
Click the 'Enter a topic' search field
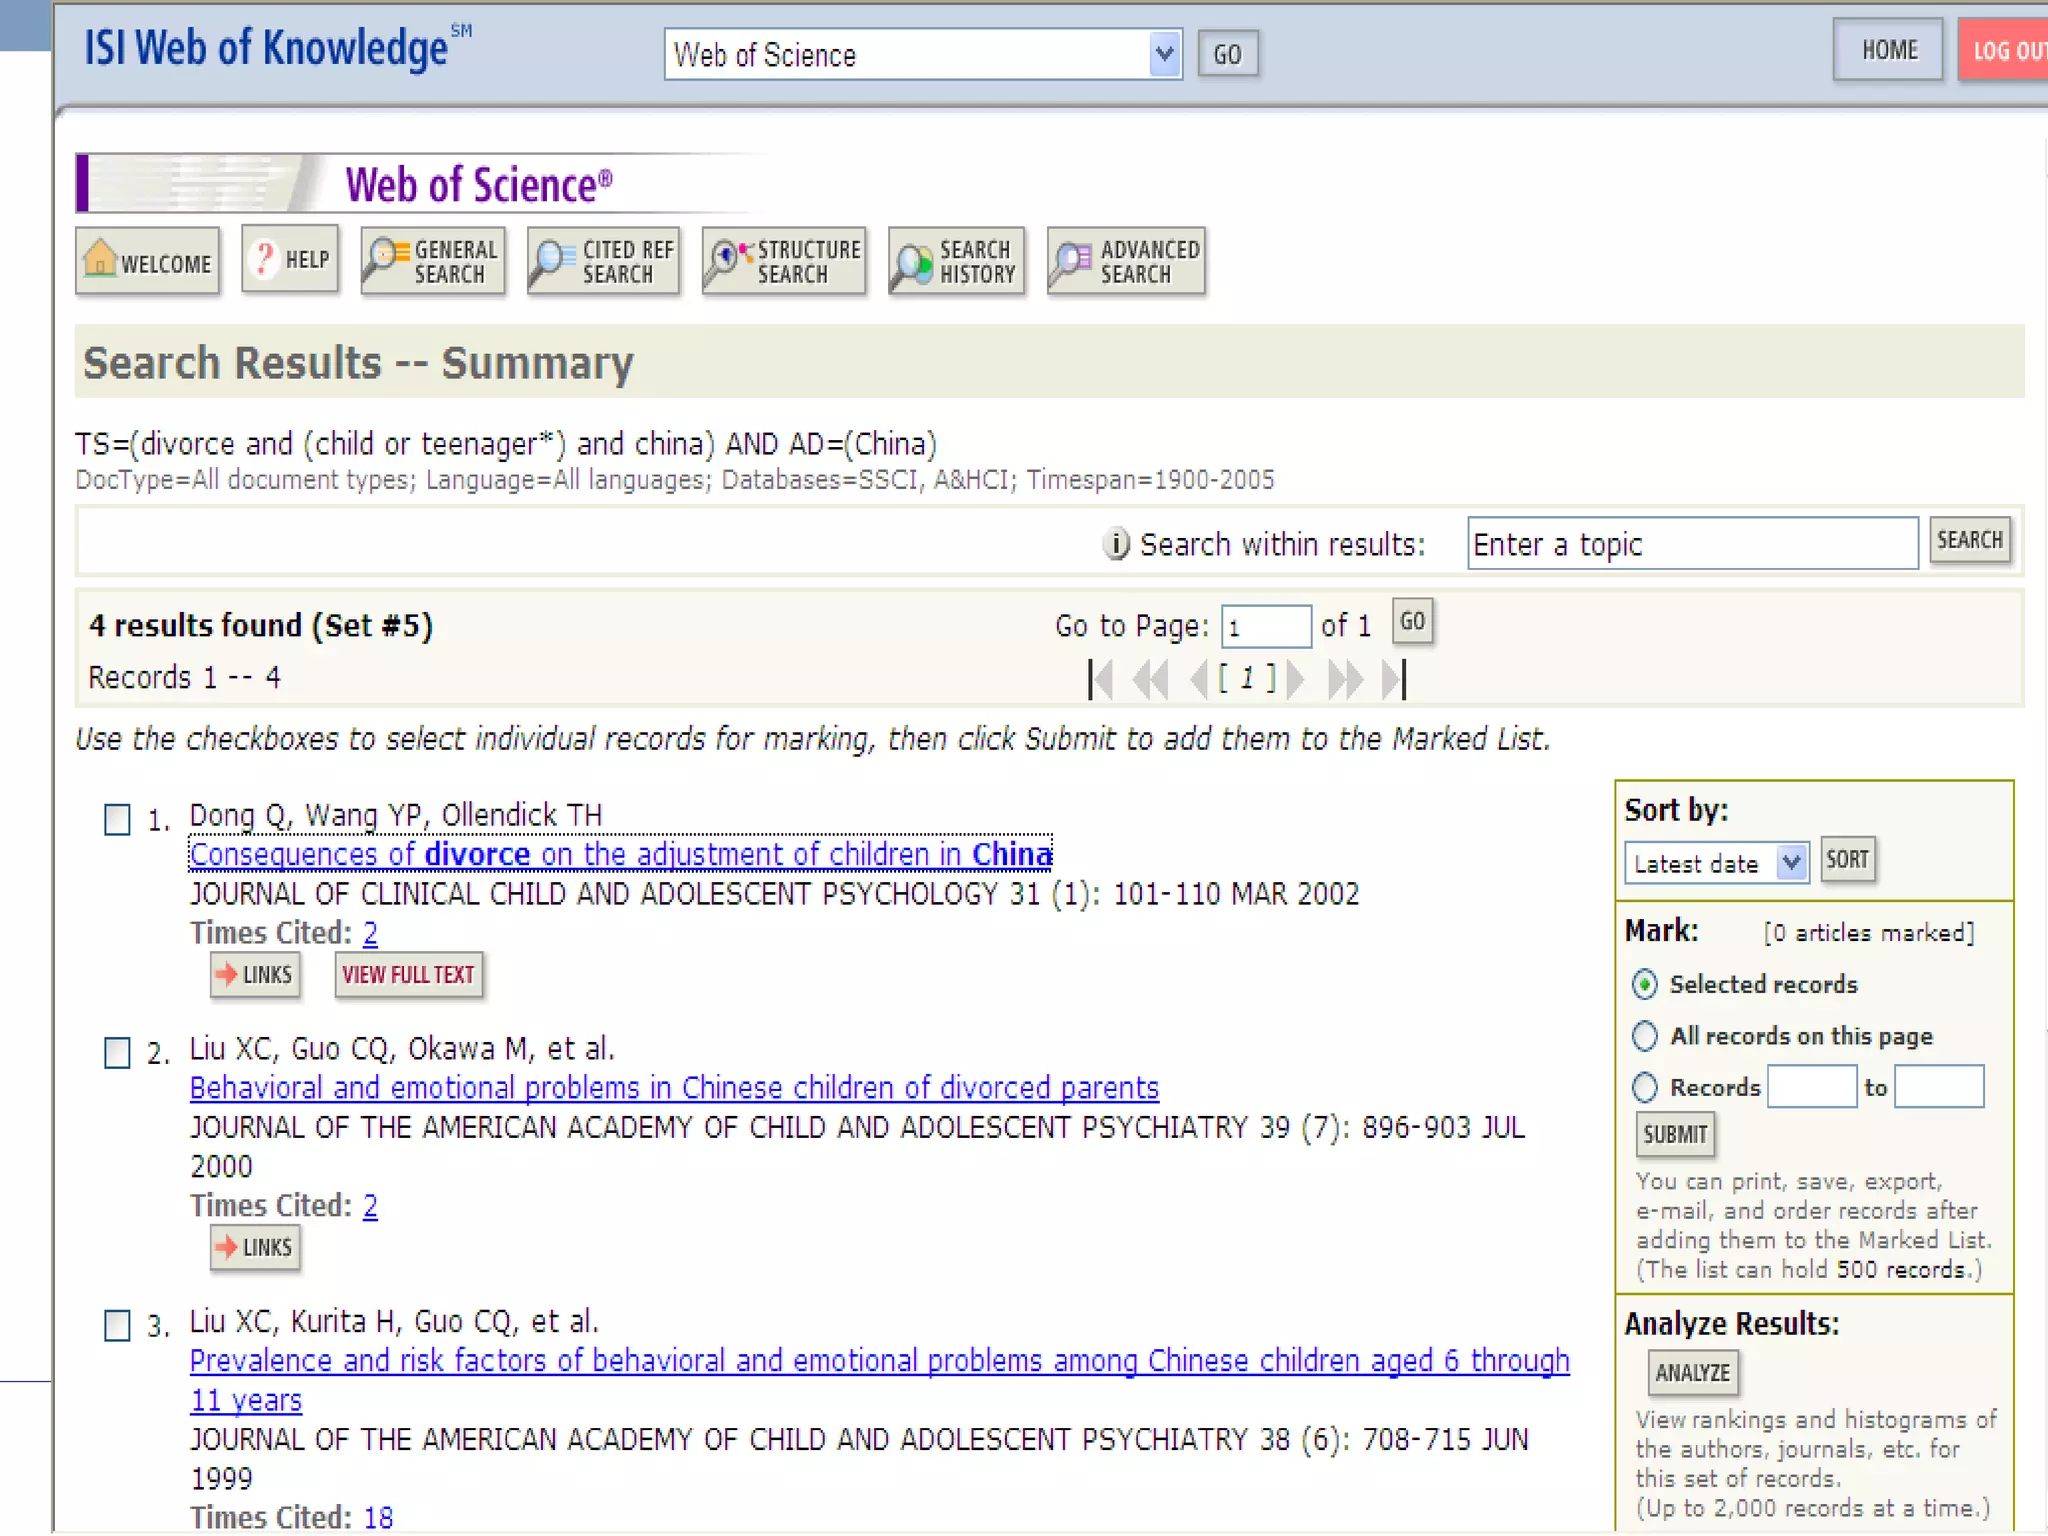[x=1691, y=544]
